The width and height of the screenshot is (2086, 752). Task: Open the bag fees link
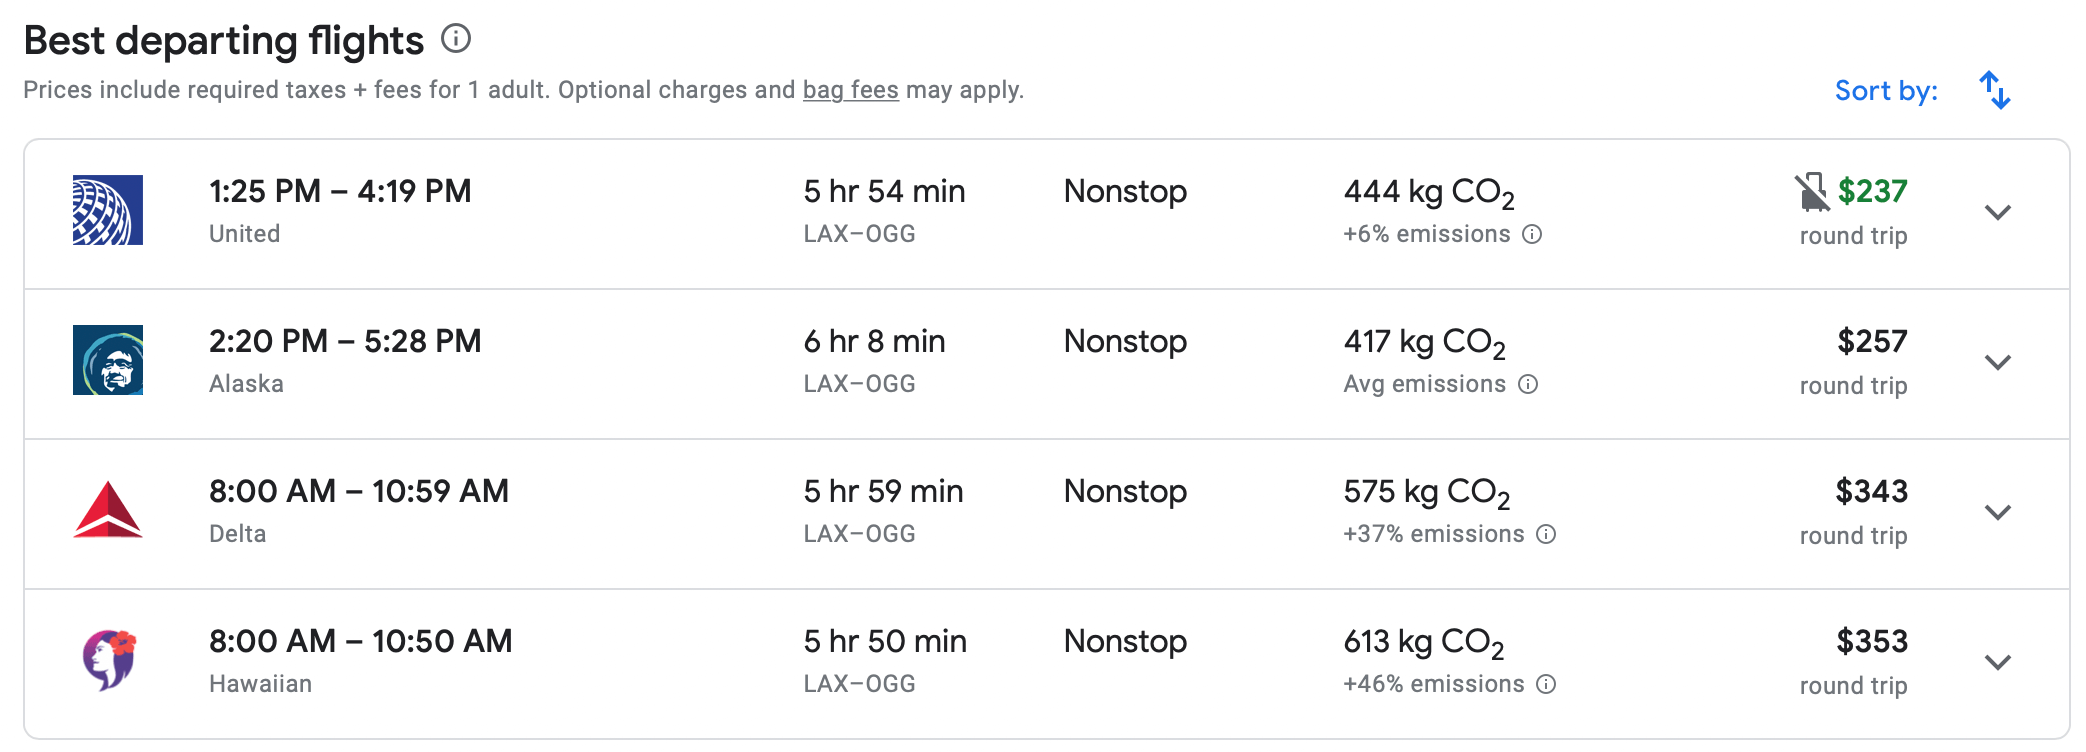point(850,90)
